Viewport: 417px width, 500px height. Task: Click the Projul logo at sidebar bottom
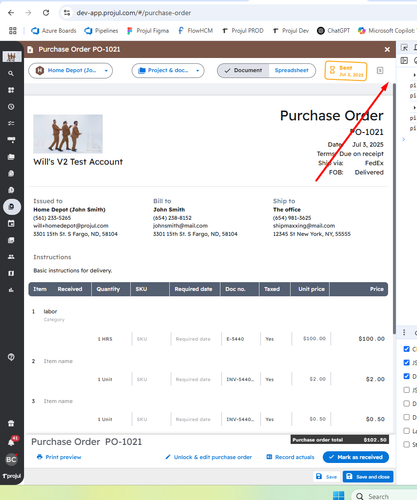[x=12, y=476]
